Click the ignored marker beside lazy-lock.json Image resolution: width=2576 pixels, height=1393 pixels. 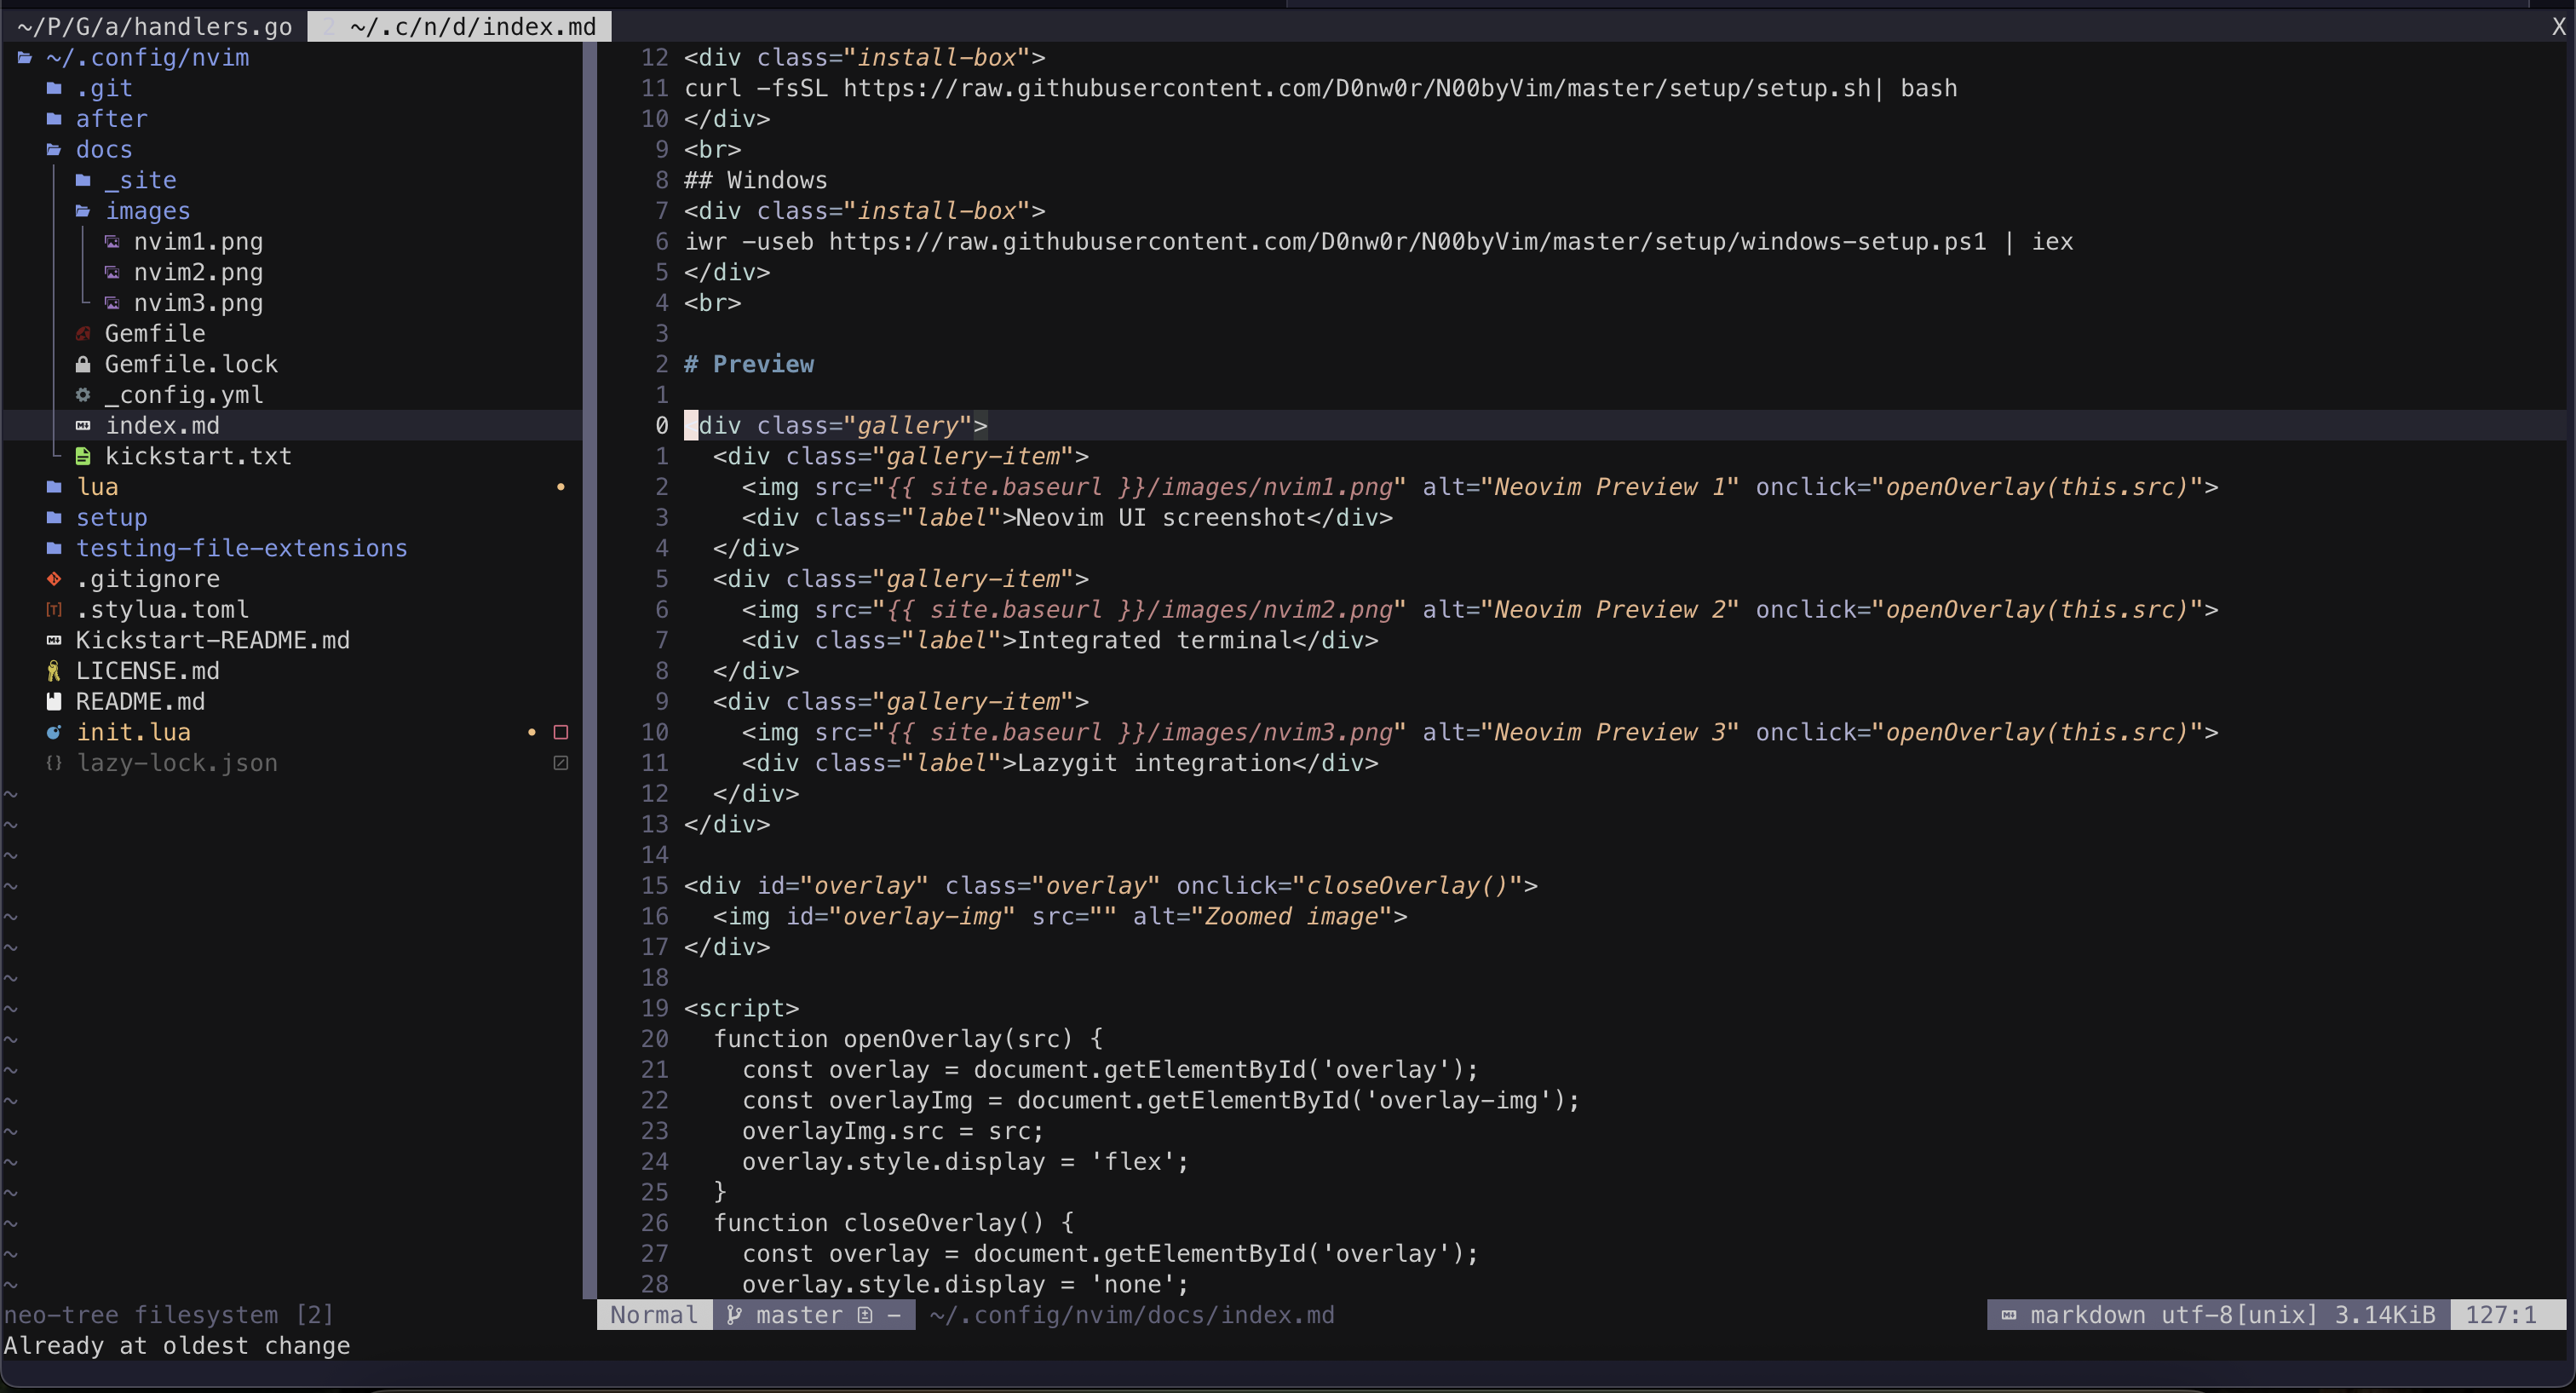tap(561, 762)
